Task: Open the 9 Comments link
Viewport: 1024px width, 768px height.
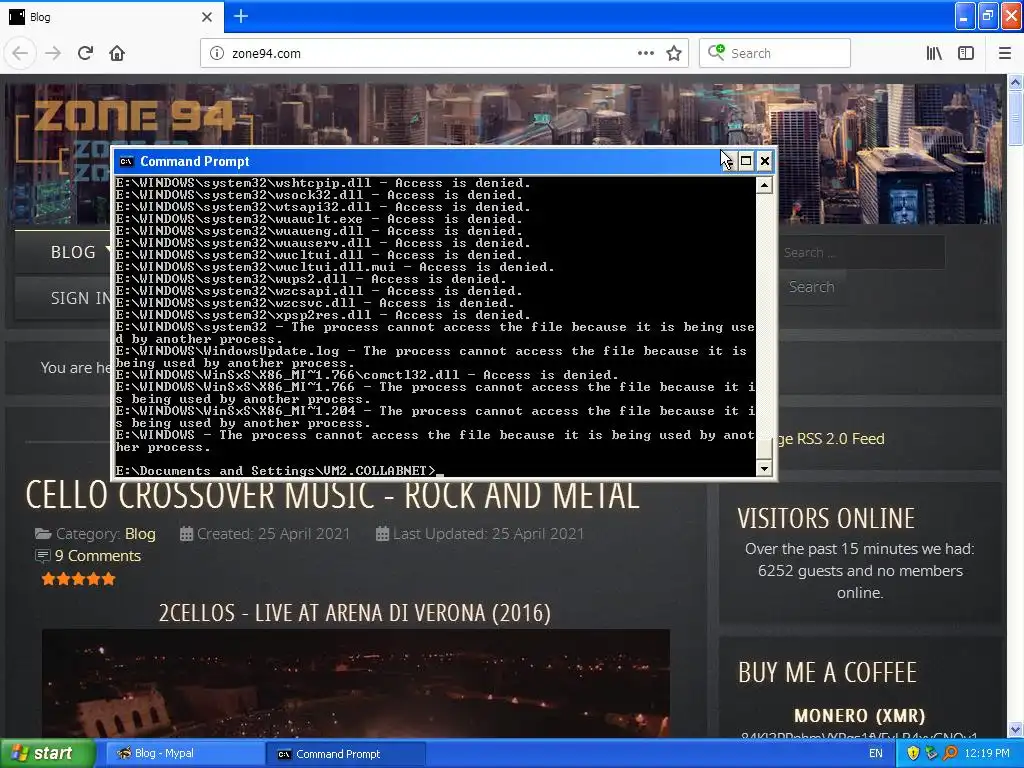Action: coord(98,556)
